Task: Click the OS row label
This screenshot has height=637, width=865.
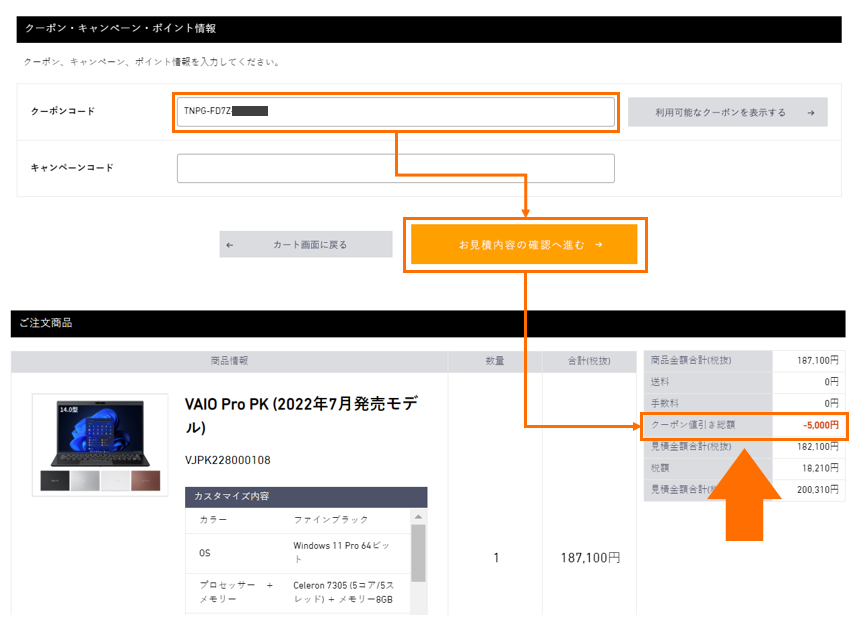Action: 205,553
